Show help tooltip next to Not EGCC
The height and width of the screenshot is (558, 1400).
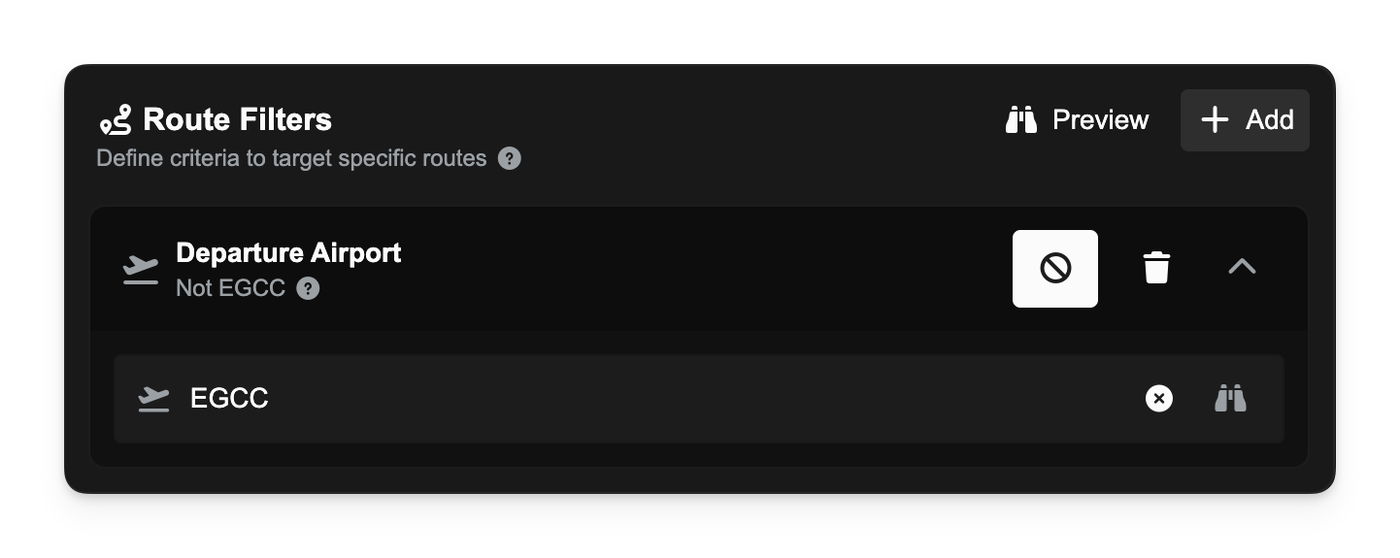pyautogui.click(x=308, y=289)
